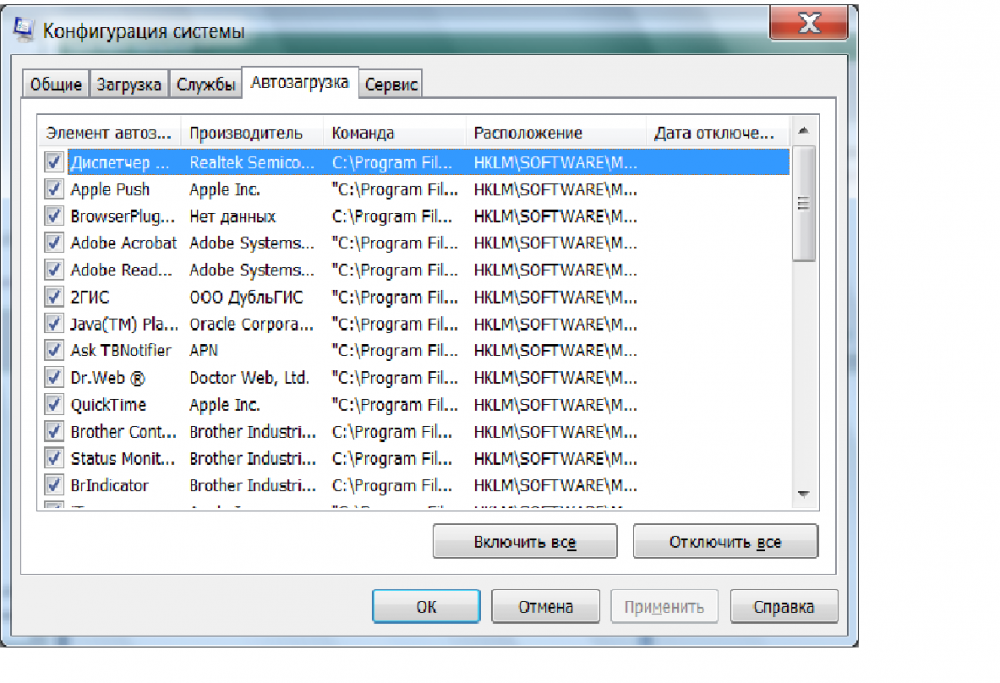This screenshot has width=1000, height=683.
Task: Click manufacturer APN cell
Action: tap(203, 351)
